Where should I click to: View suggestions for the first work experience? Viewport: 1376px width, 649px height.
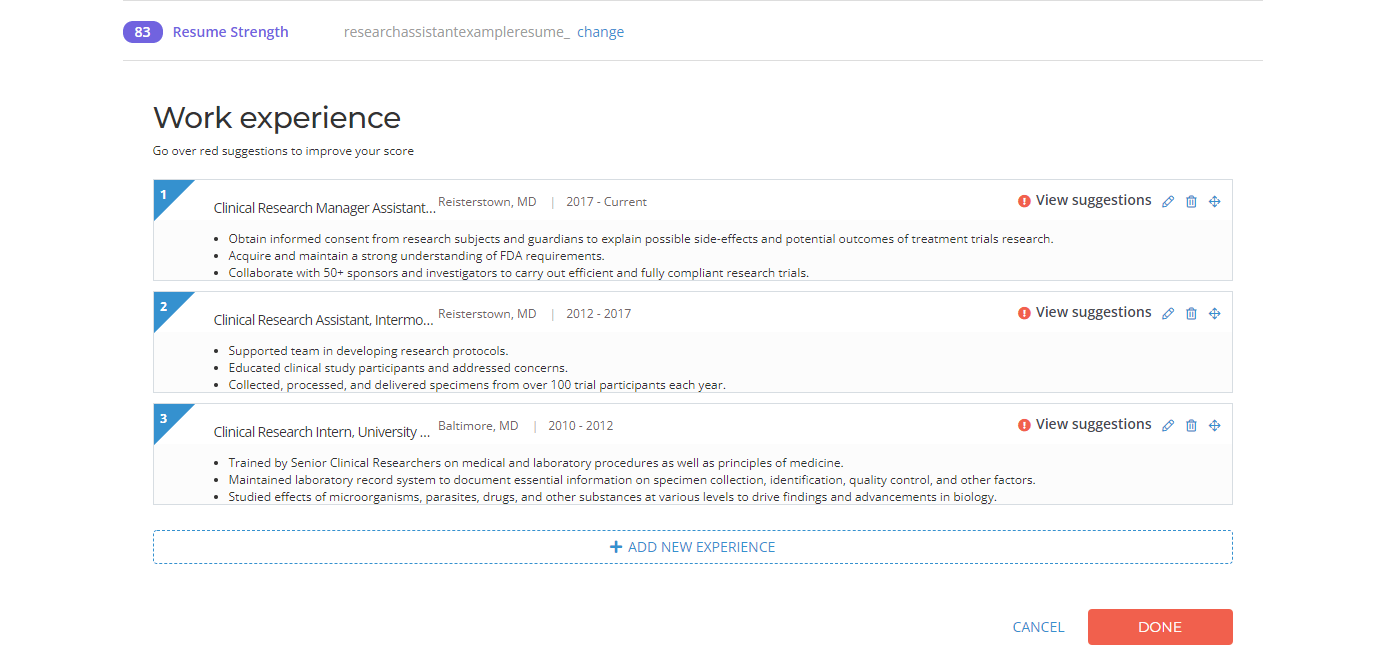(1092, 201)
